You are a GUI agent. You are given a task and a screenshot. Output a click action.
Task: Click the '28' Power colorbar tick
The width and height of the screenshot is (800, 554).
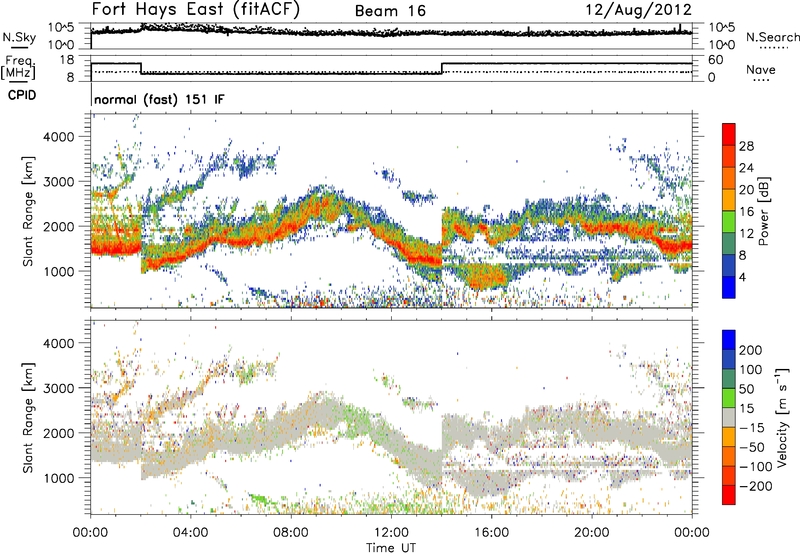click(746, 146)
